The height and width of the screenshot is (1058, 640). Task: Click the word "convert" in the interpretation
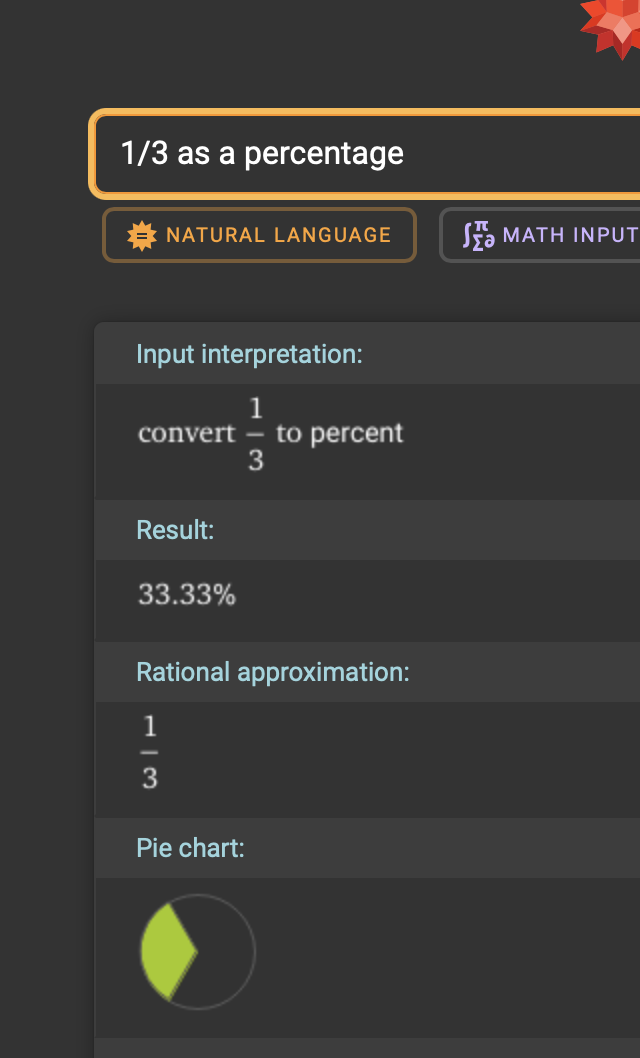pyautogui.click(x=187, y=433)
